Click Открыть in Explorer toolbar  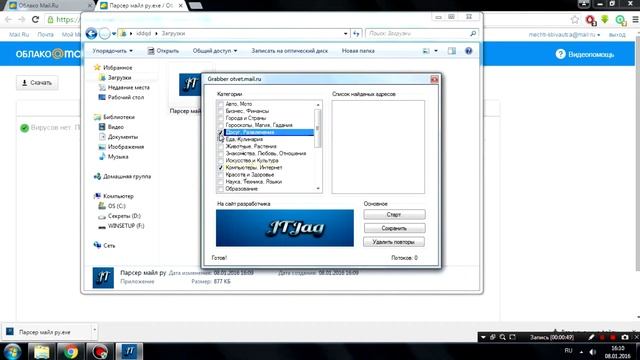click(163, 51)
